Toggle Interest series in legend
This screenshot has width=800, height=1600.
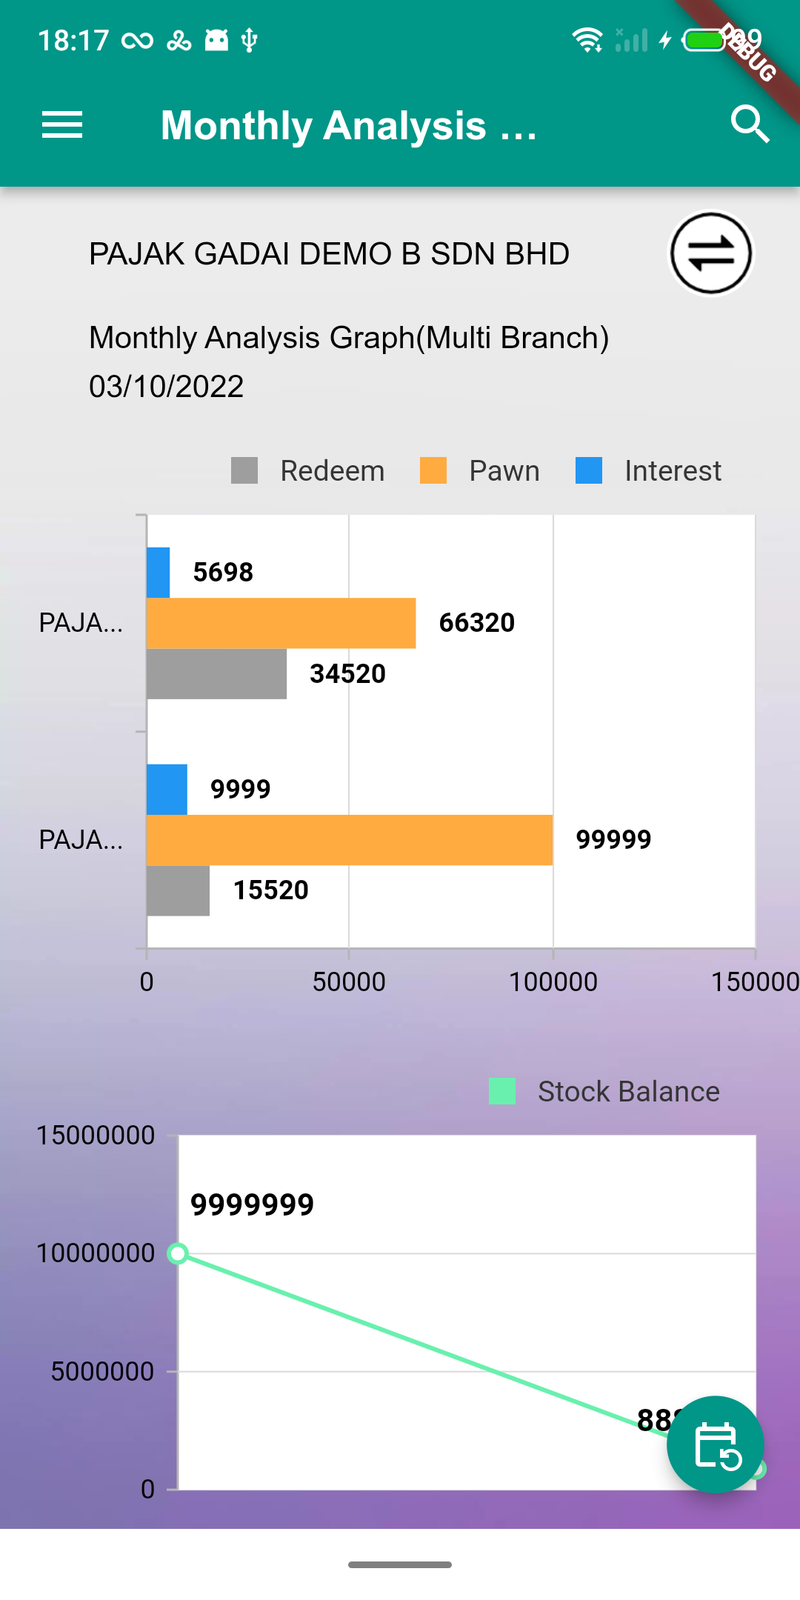648,471
